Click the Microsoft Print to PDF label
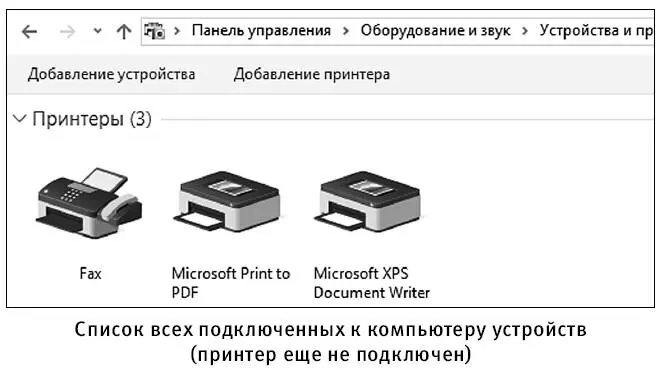The image size is (664, 373). coord(231,283)
